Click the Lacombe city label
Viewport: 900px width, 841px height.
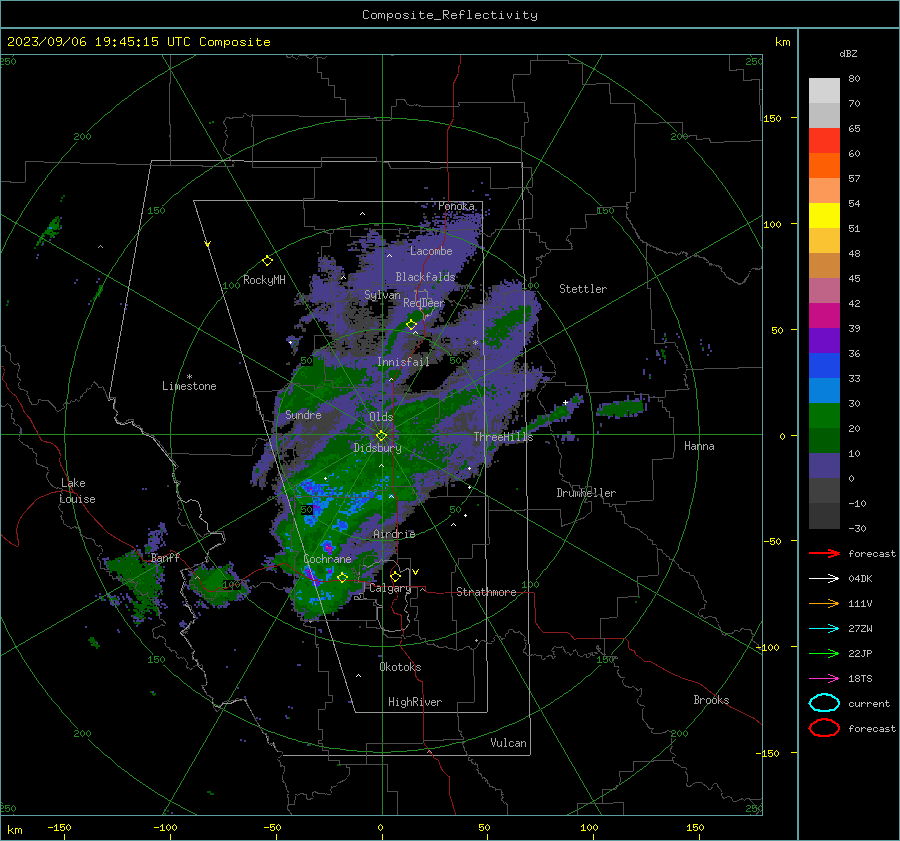pyautogui.click(x=431, y=251)
